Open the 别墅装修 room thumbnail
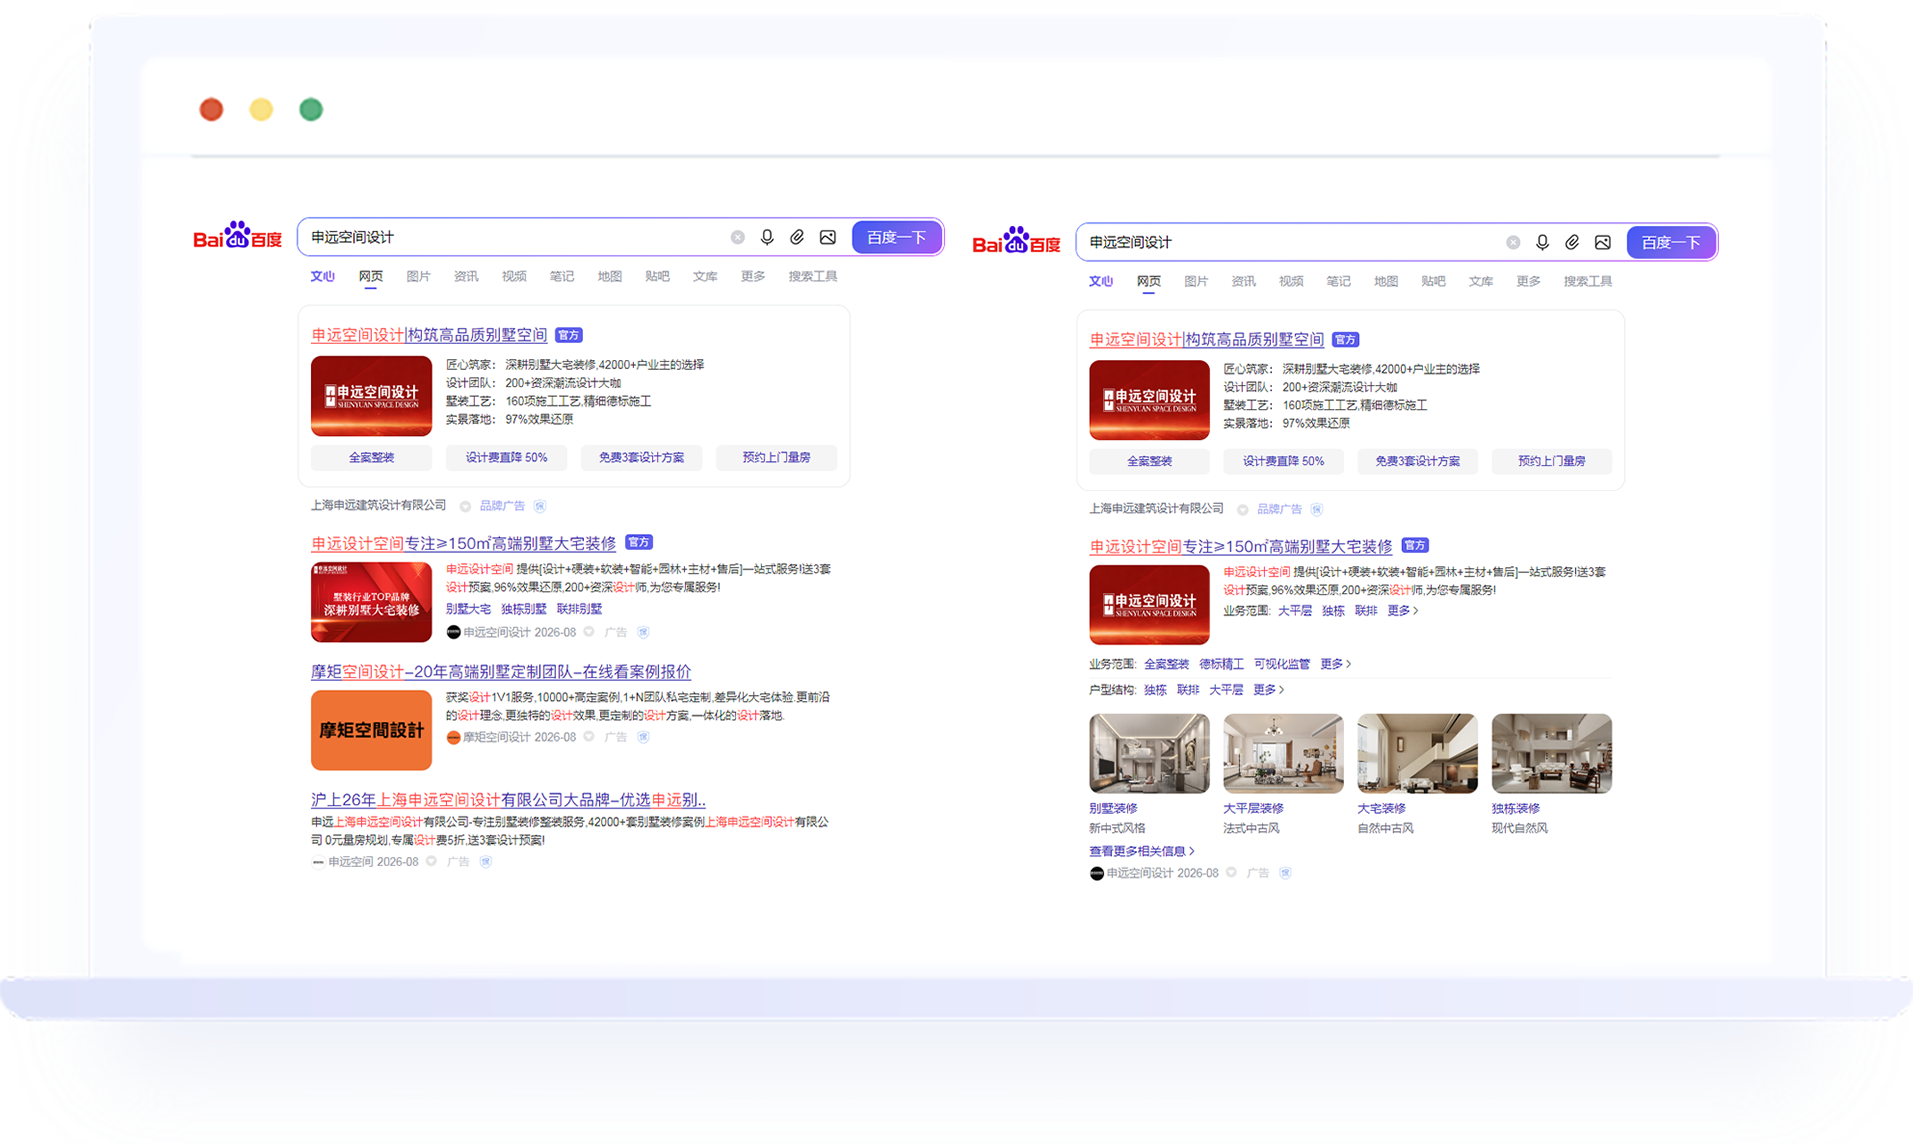 pos(1149,753)
